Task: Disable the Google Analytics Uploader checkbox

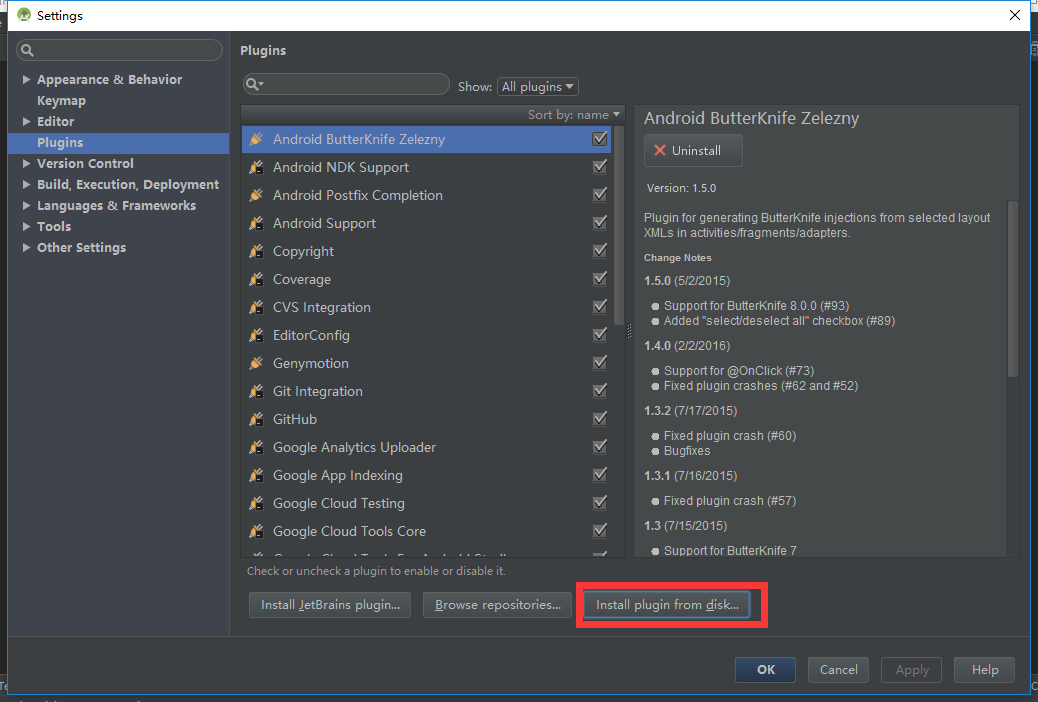Action: [600, 446]
